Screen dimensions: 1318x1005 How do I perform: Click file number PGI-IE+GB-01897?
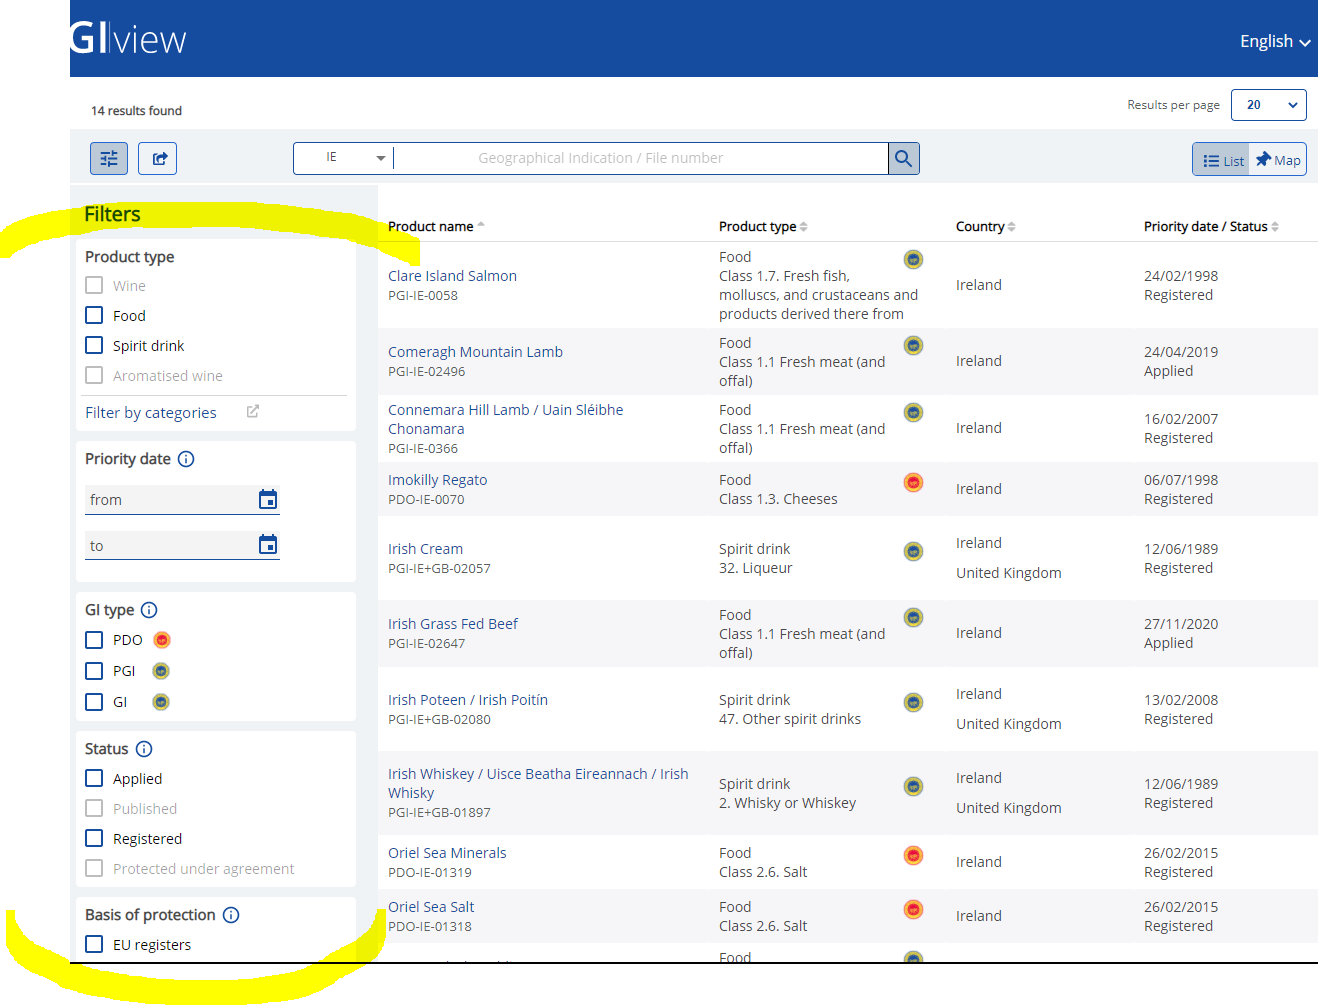[439, 812]
